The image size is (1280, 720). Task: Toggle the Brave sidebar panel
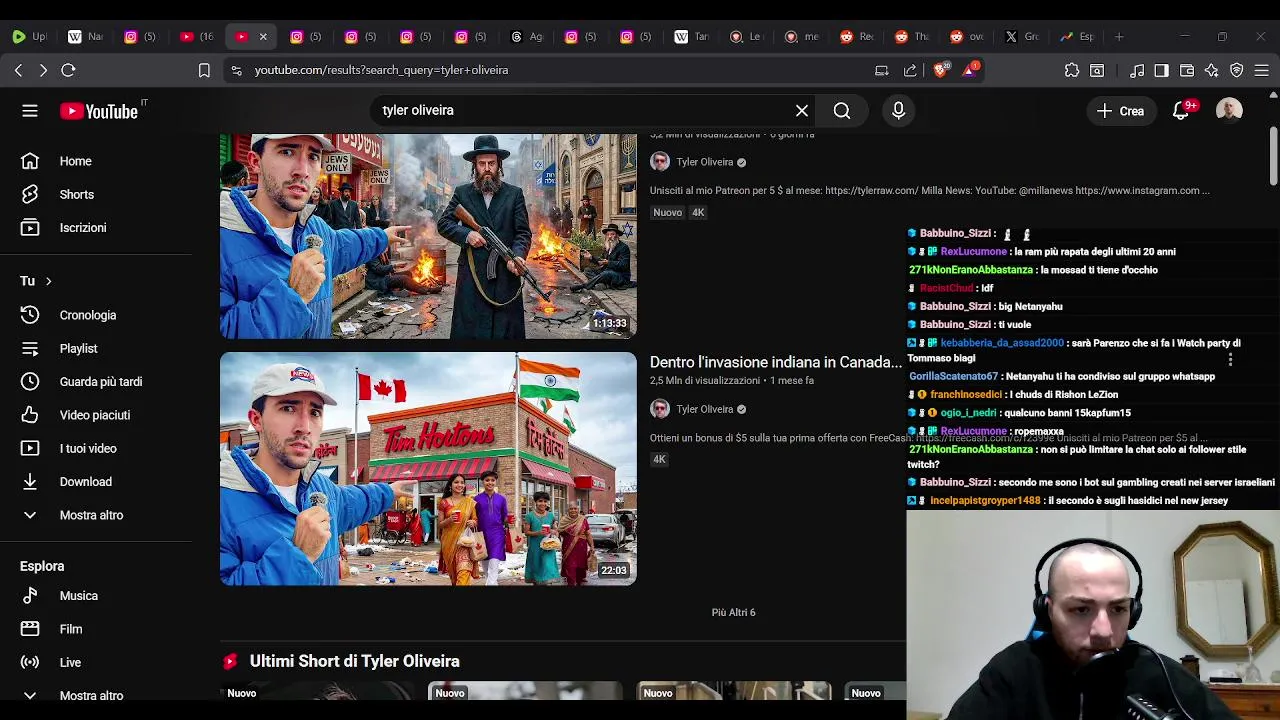pos(1161,70)
